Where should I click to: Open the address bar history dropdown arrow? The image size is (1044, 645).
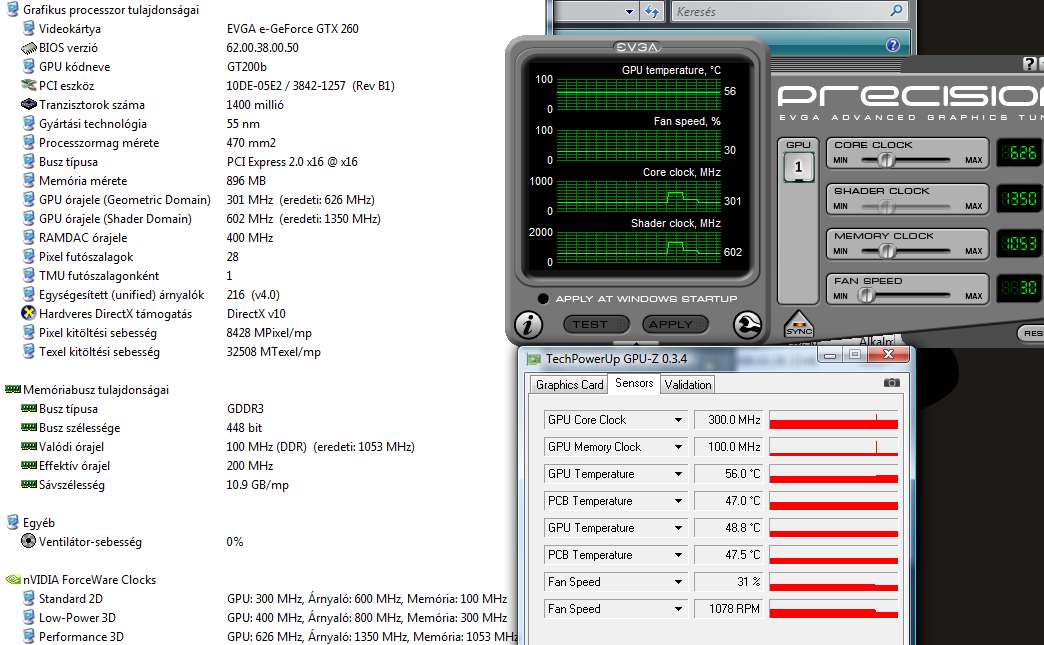[x=629, y=11]
